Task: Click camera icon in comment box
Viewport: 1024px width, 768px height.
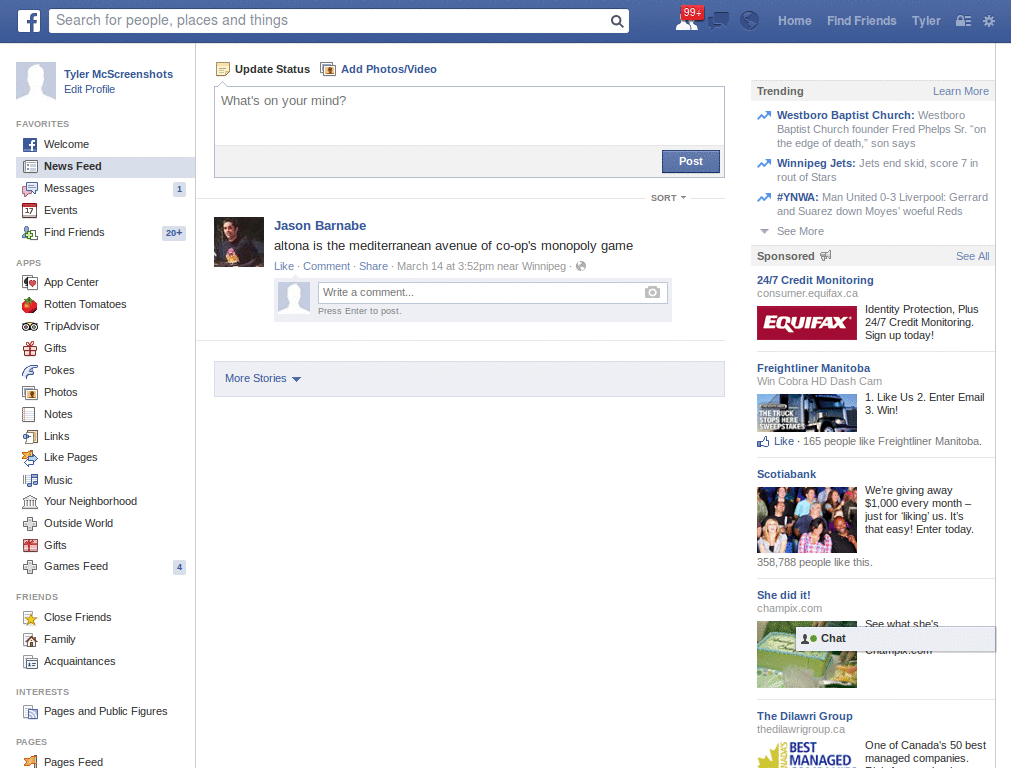Action: pos(652,292)
